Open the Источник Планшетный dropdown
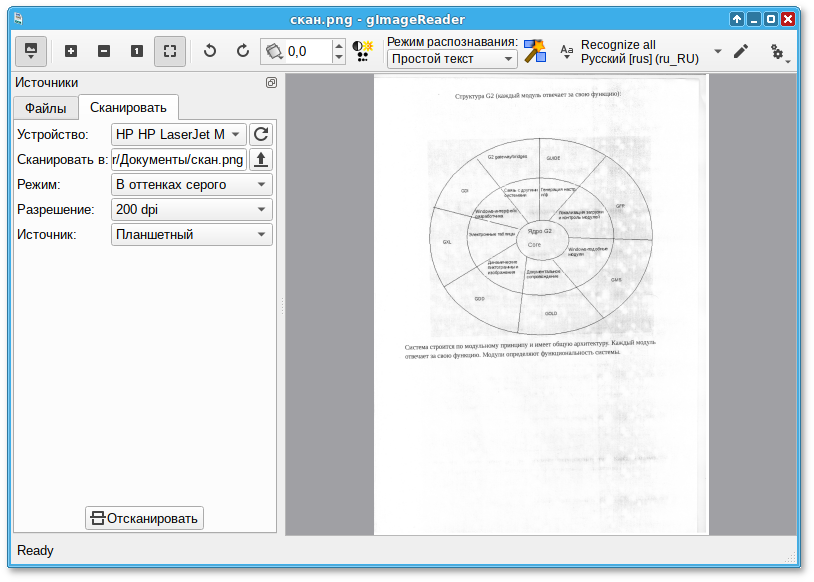This screenshot has height=582, width=814. pyautogui.click(x=192, y=234)
